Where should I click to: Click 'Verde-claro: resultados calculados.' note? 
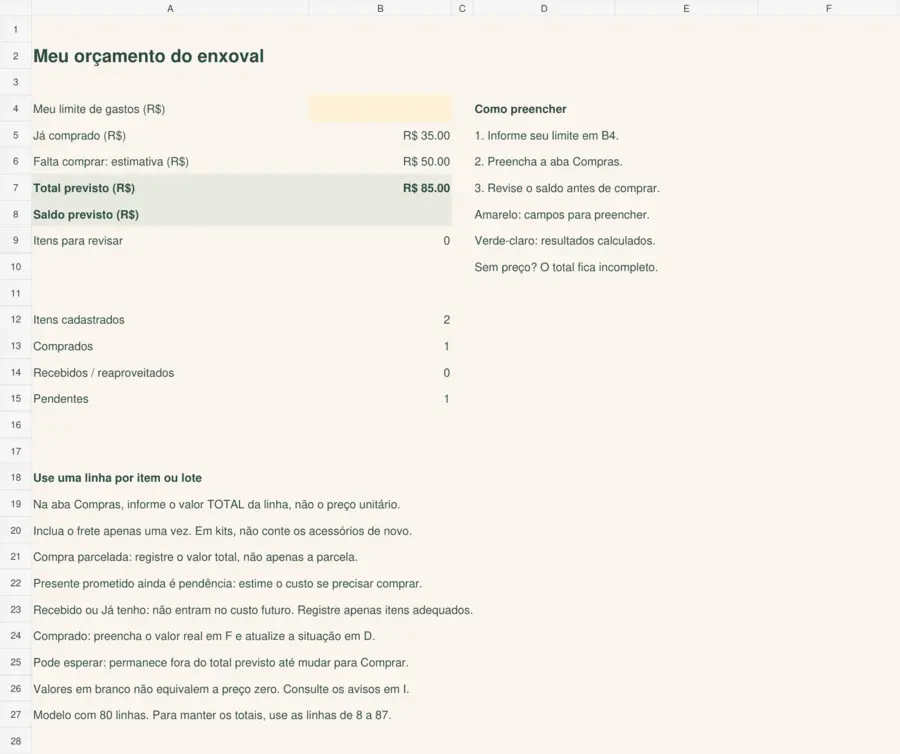pos(565,241)
